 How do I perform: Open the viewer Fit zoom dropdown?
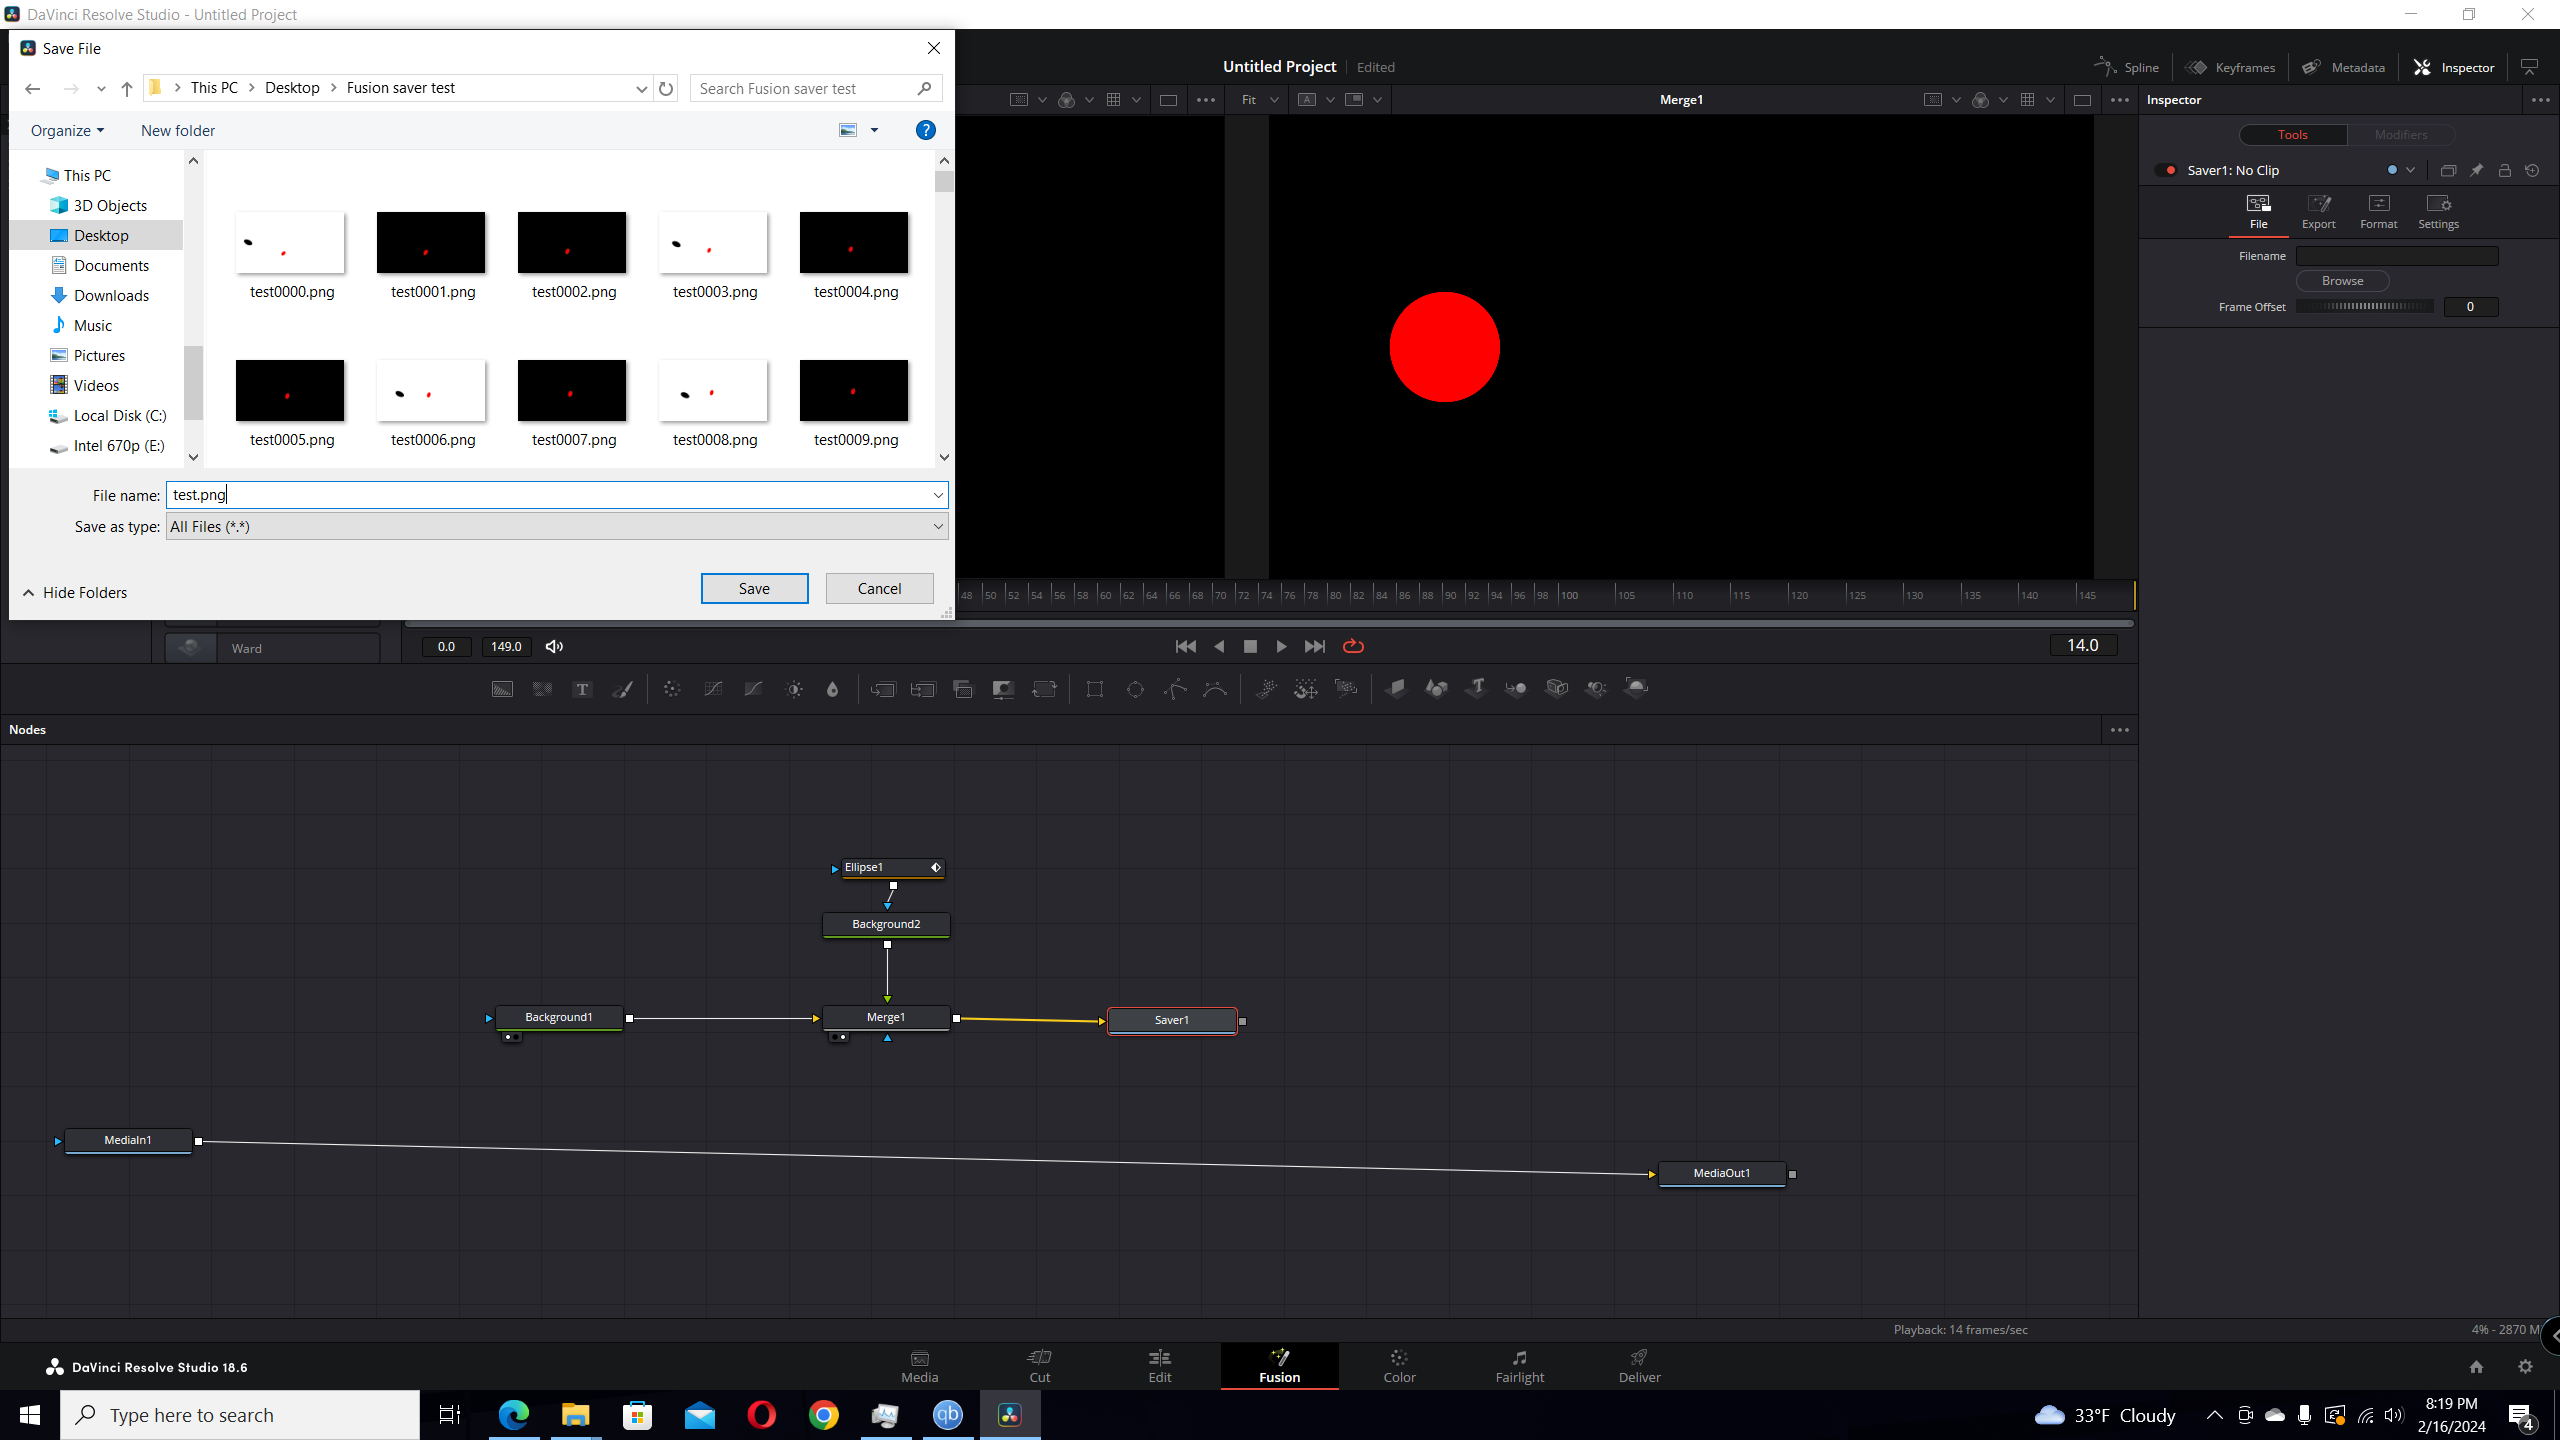tap(1259, 99)
